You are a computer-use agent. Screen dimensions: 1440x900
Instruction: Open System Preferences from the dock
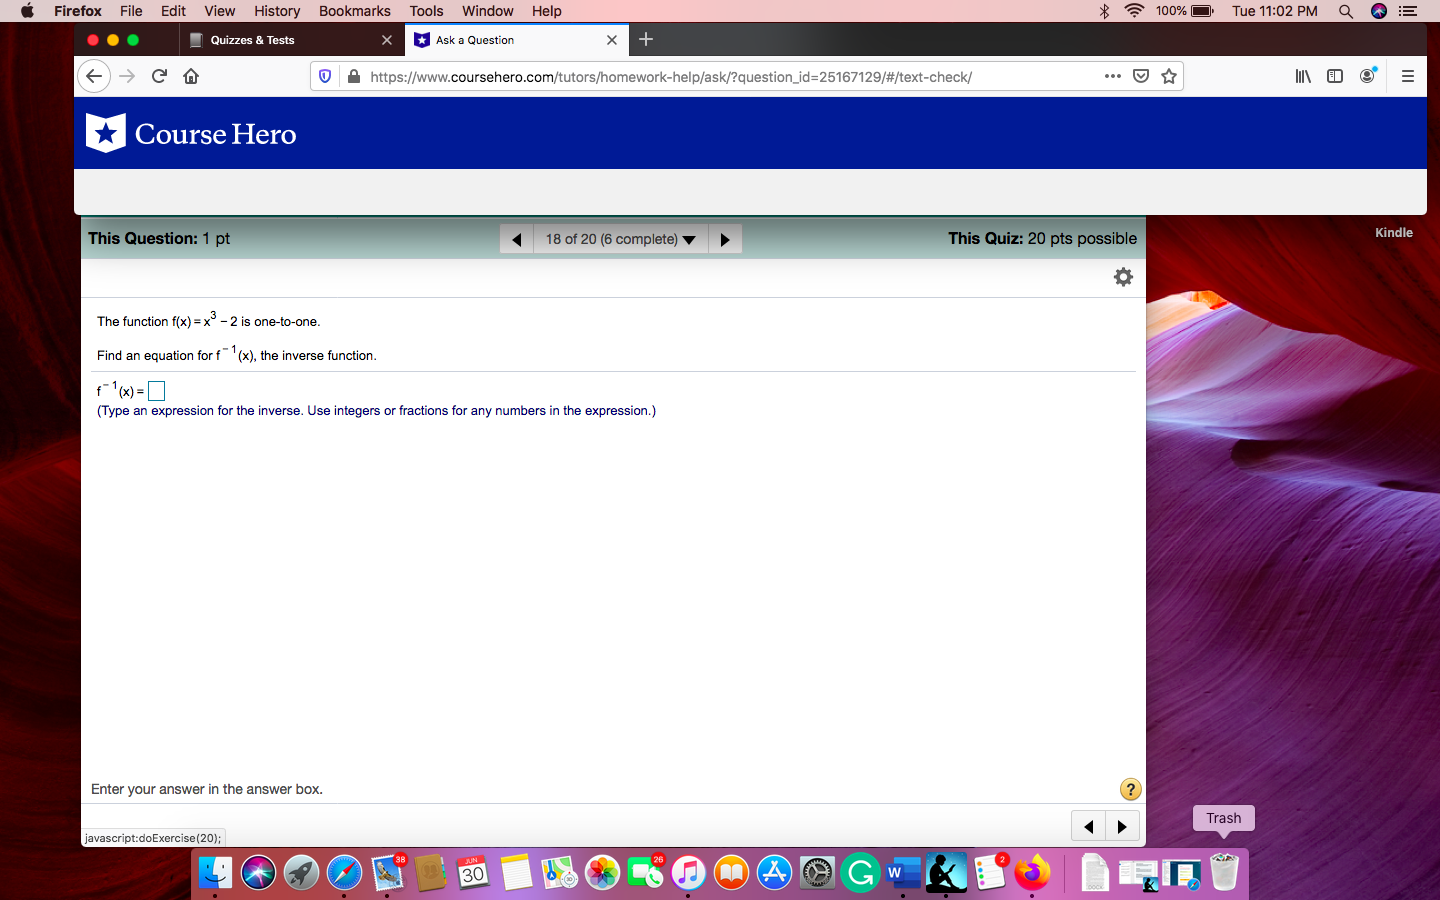(x=817, y=873)
